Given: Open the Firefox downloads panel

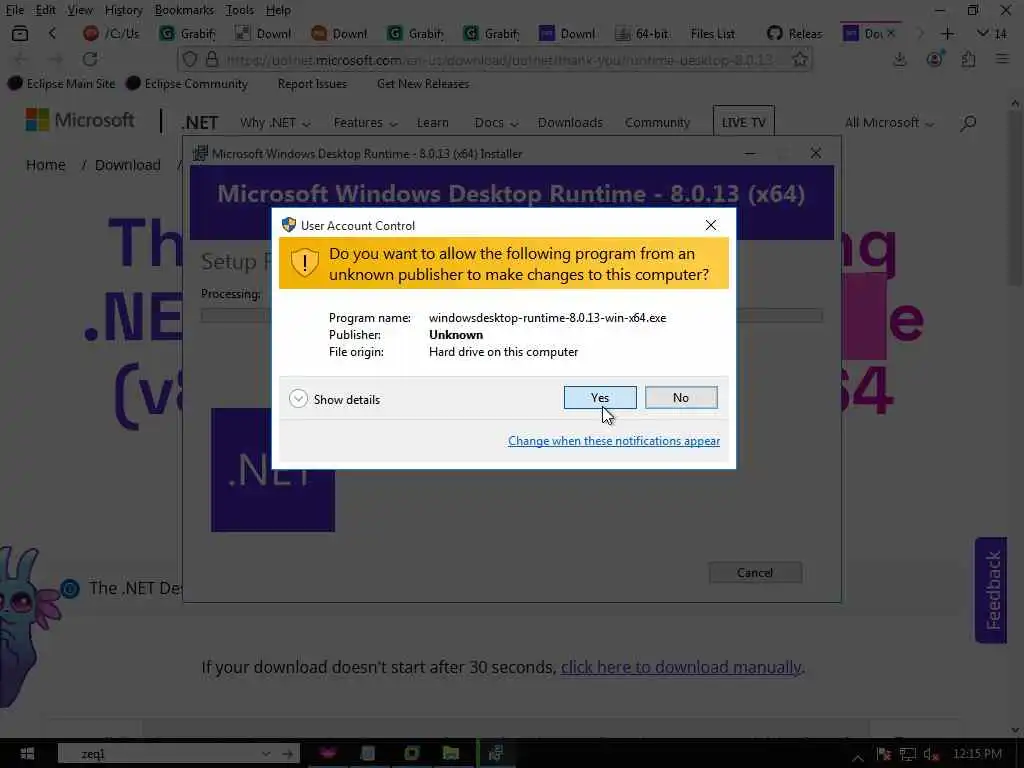Looking at the screenshot, I should pyautogui.click(x=899, y=59).
